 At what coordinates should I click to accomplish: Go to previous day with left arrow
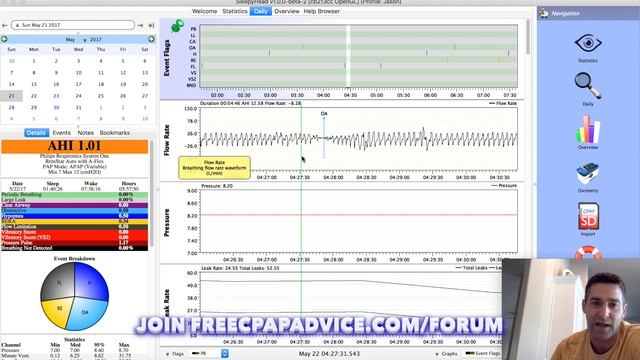[5, 25]
